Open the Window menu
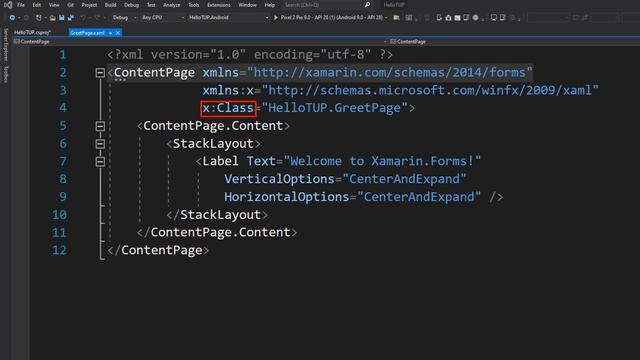The image size is (640, 360). pos(247,5)
